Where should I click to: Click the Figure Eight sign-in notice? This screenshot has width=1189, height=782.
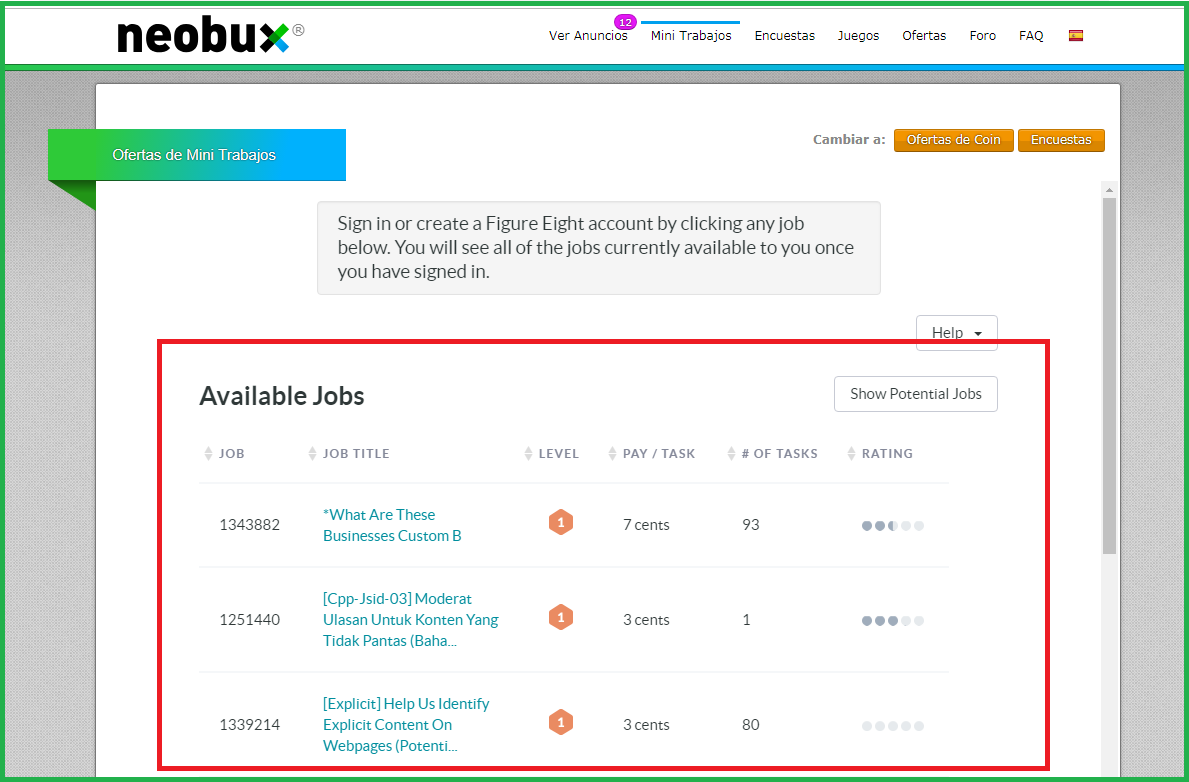click(598, 247)
